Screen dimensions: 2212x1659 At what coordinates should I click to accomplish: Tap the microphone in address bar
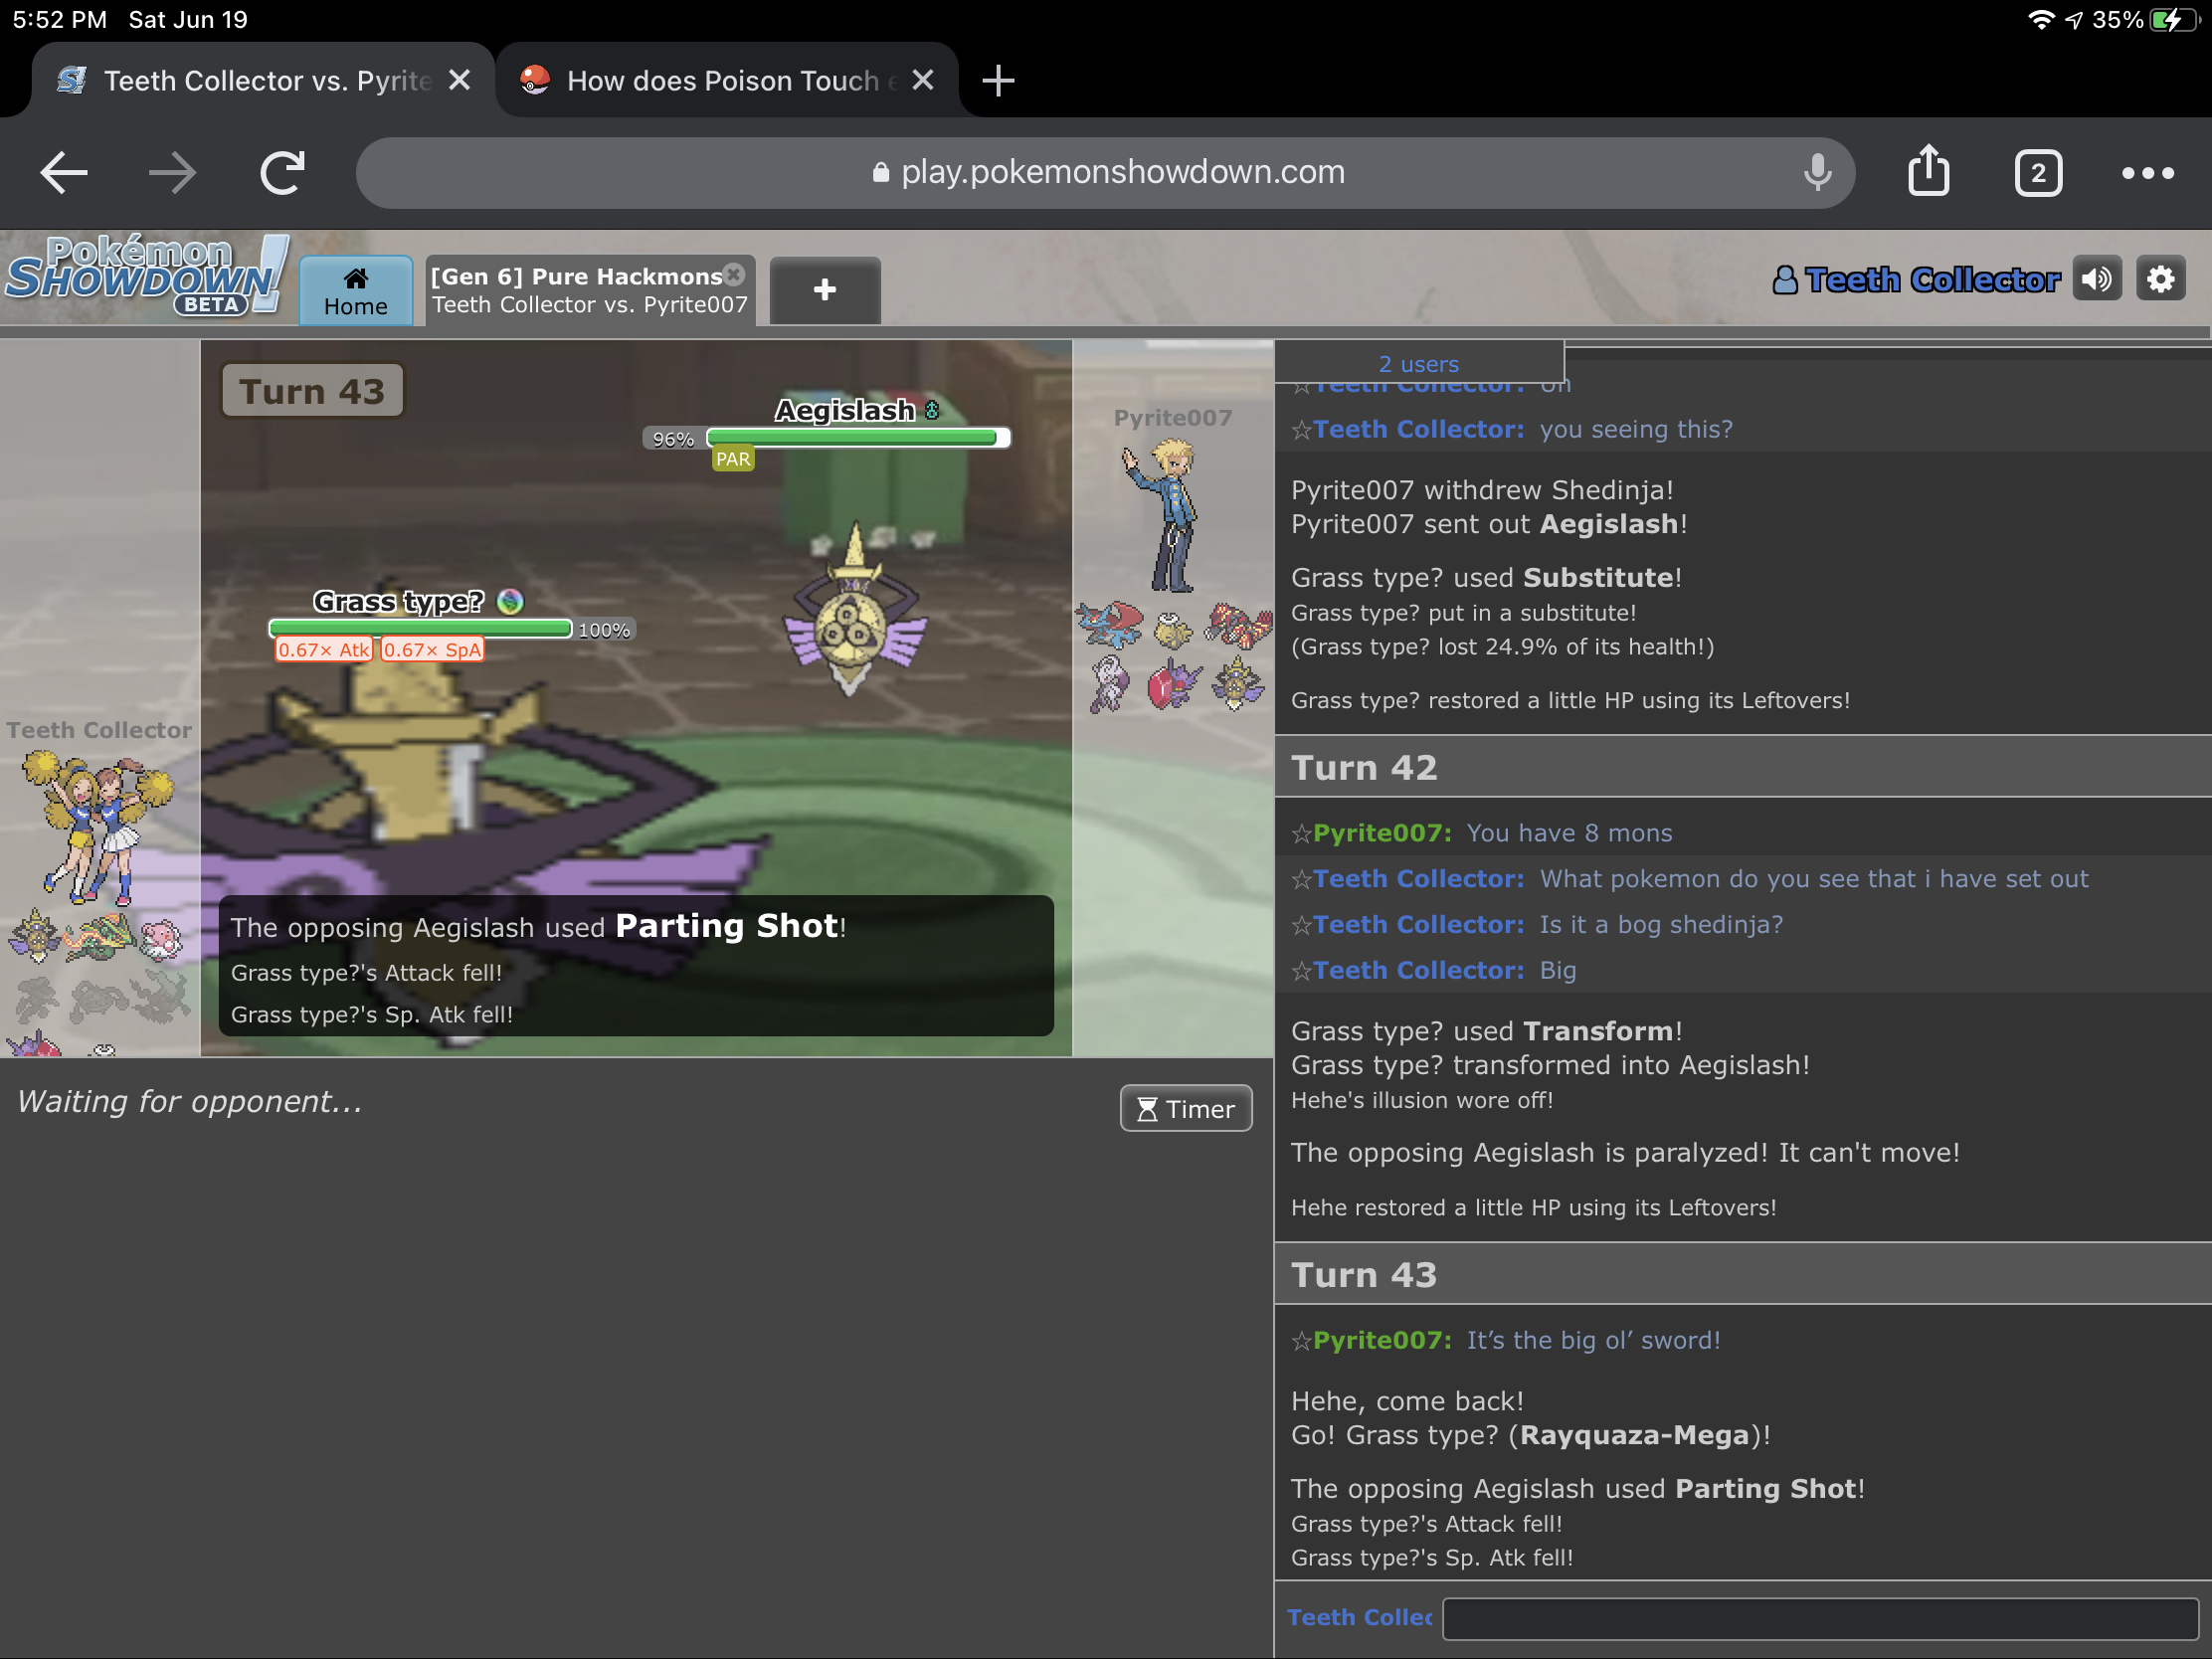1817,172
